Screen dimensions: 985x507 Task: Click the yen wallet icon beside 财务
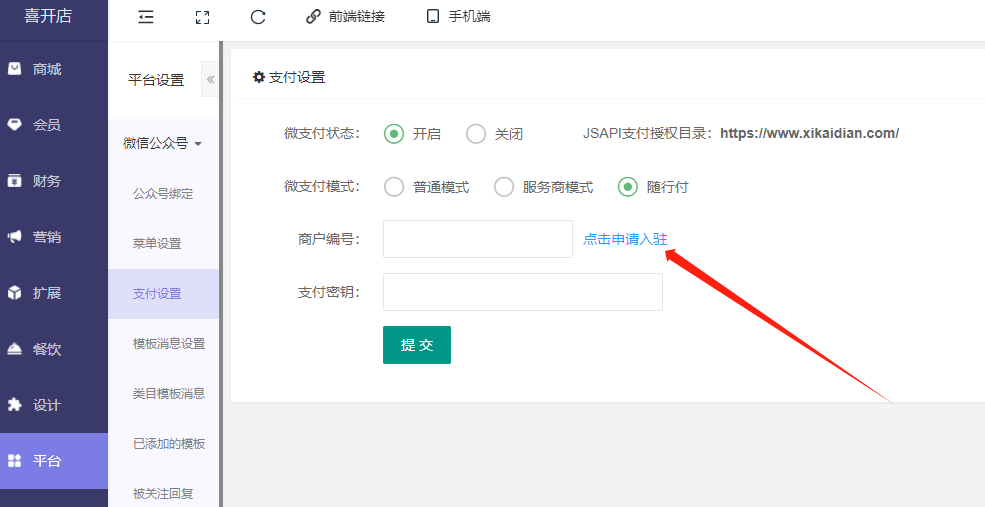click(x=14, y=181)
